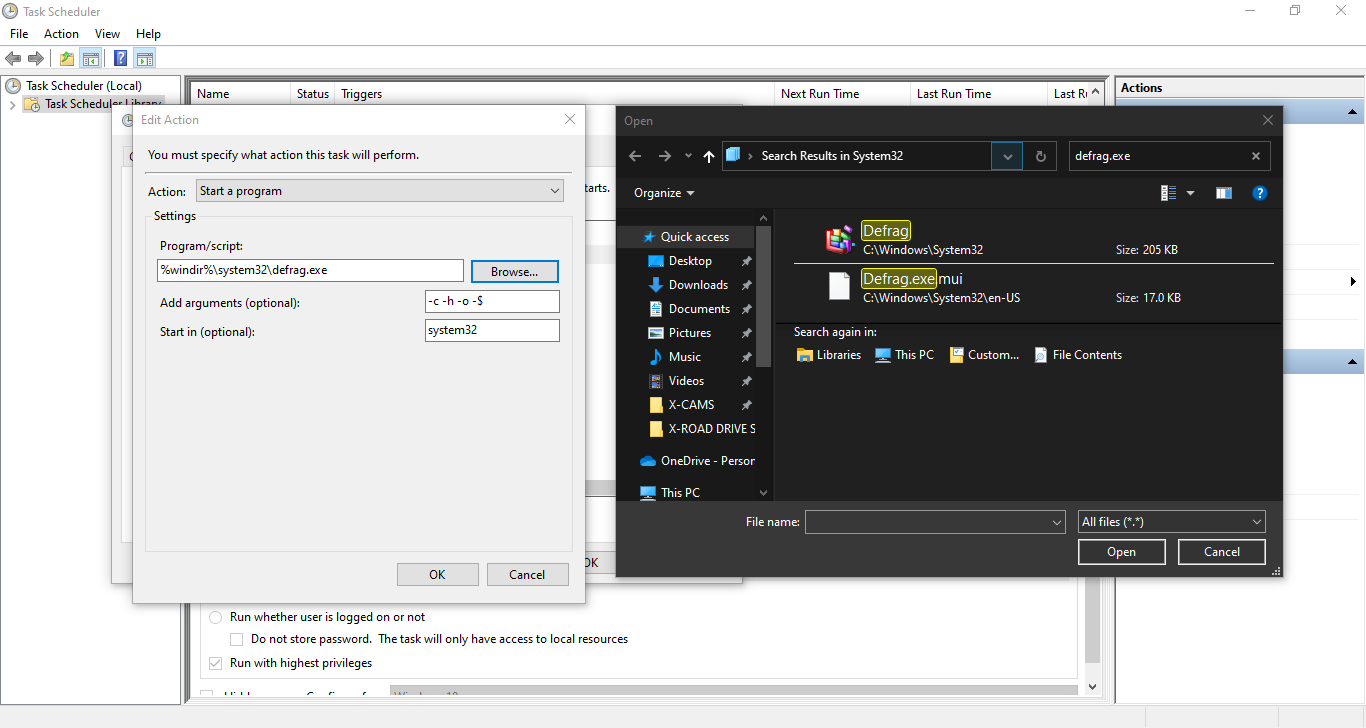The height and width of the screenshot is (728, 1366).
Task: Click the Browse button for Program/script
Action: 514,271
